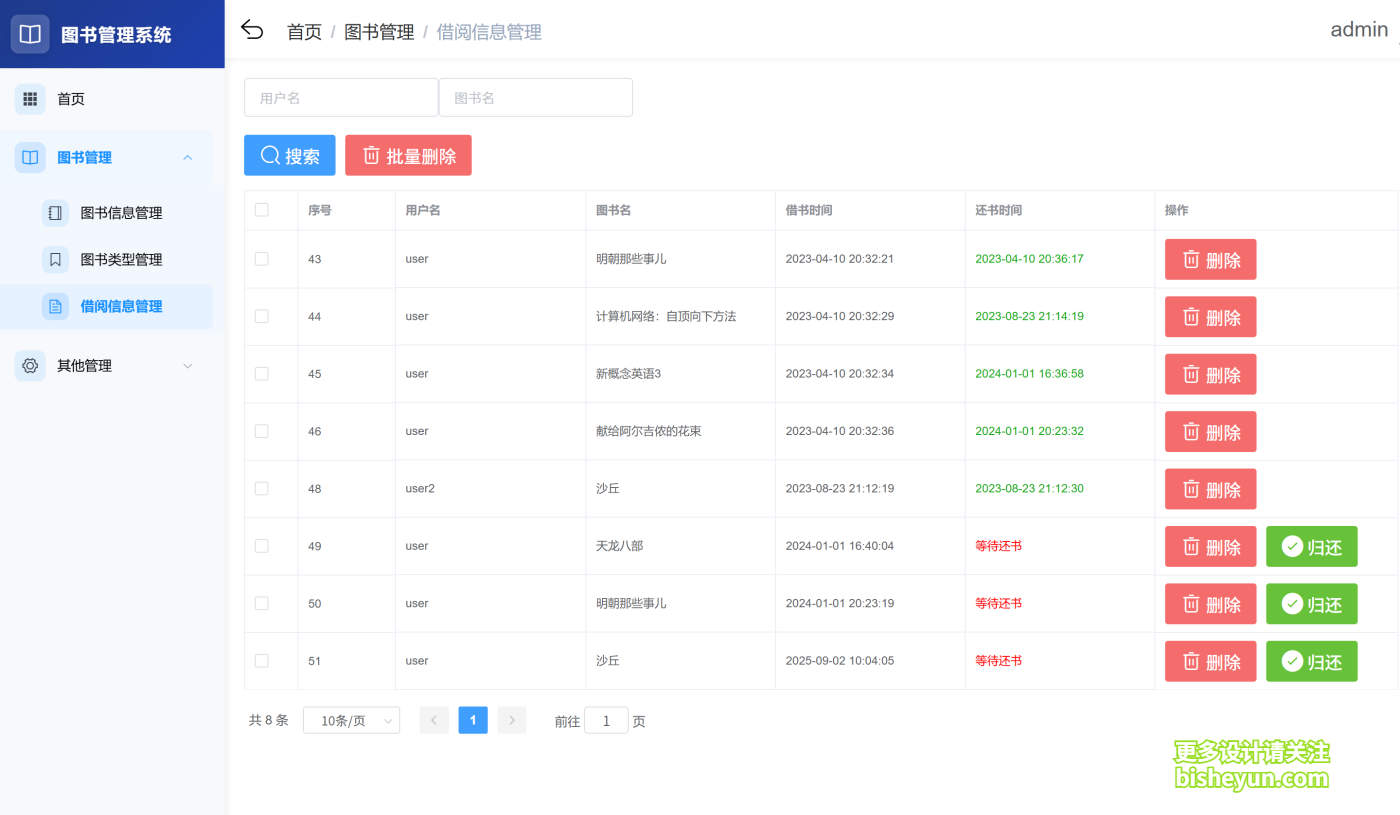Check the checkbox for row 48 user2
The width and height of the screenshot is (1400, 815).
[x=262, y=488]
